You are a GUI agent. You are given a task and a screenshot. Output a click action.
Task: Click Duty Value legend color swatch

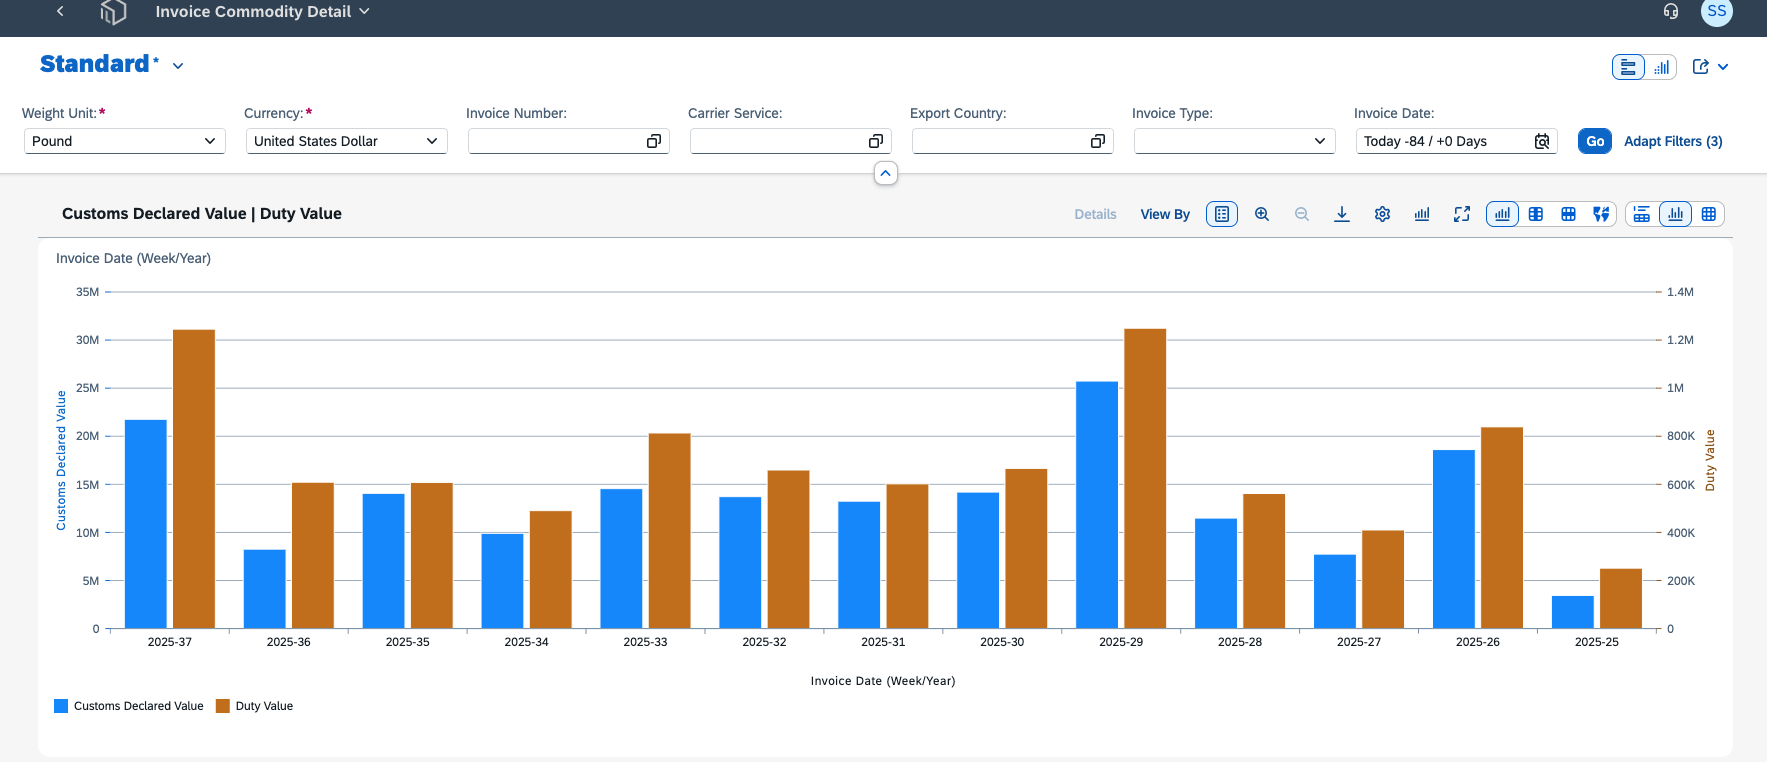[x=223, y=706]
